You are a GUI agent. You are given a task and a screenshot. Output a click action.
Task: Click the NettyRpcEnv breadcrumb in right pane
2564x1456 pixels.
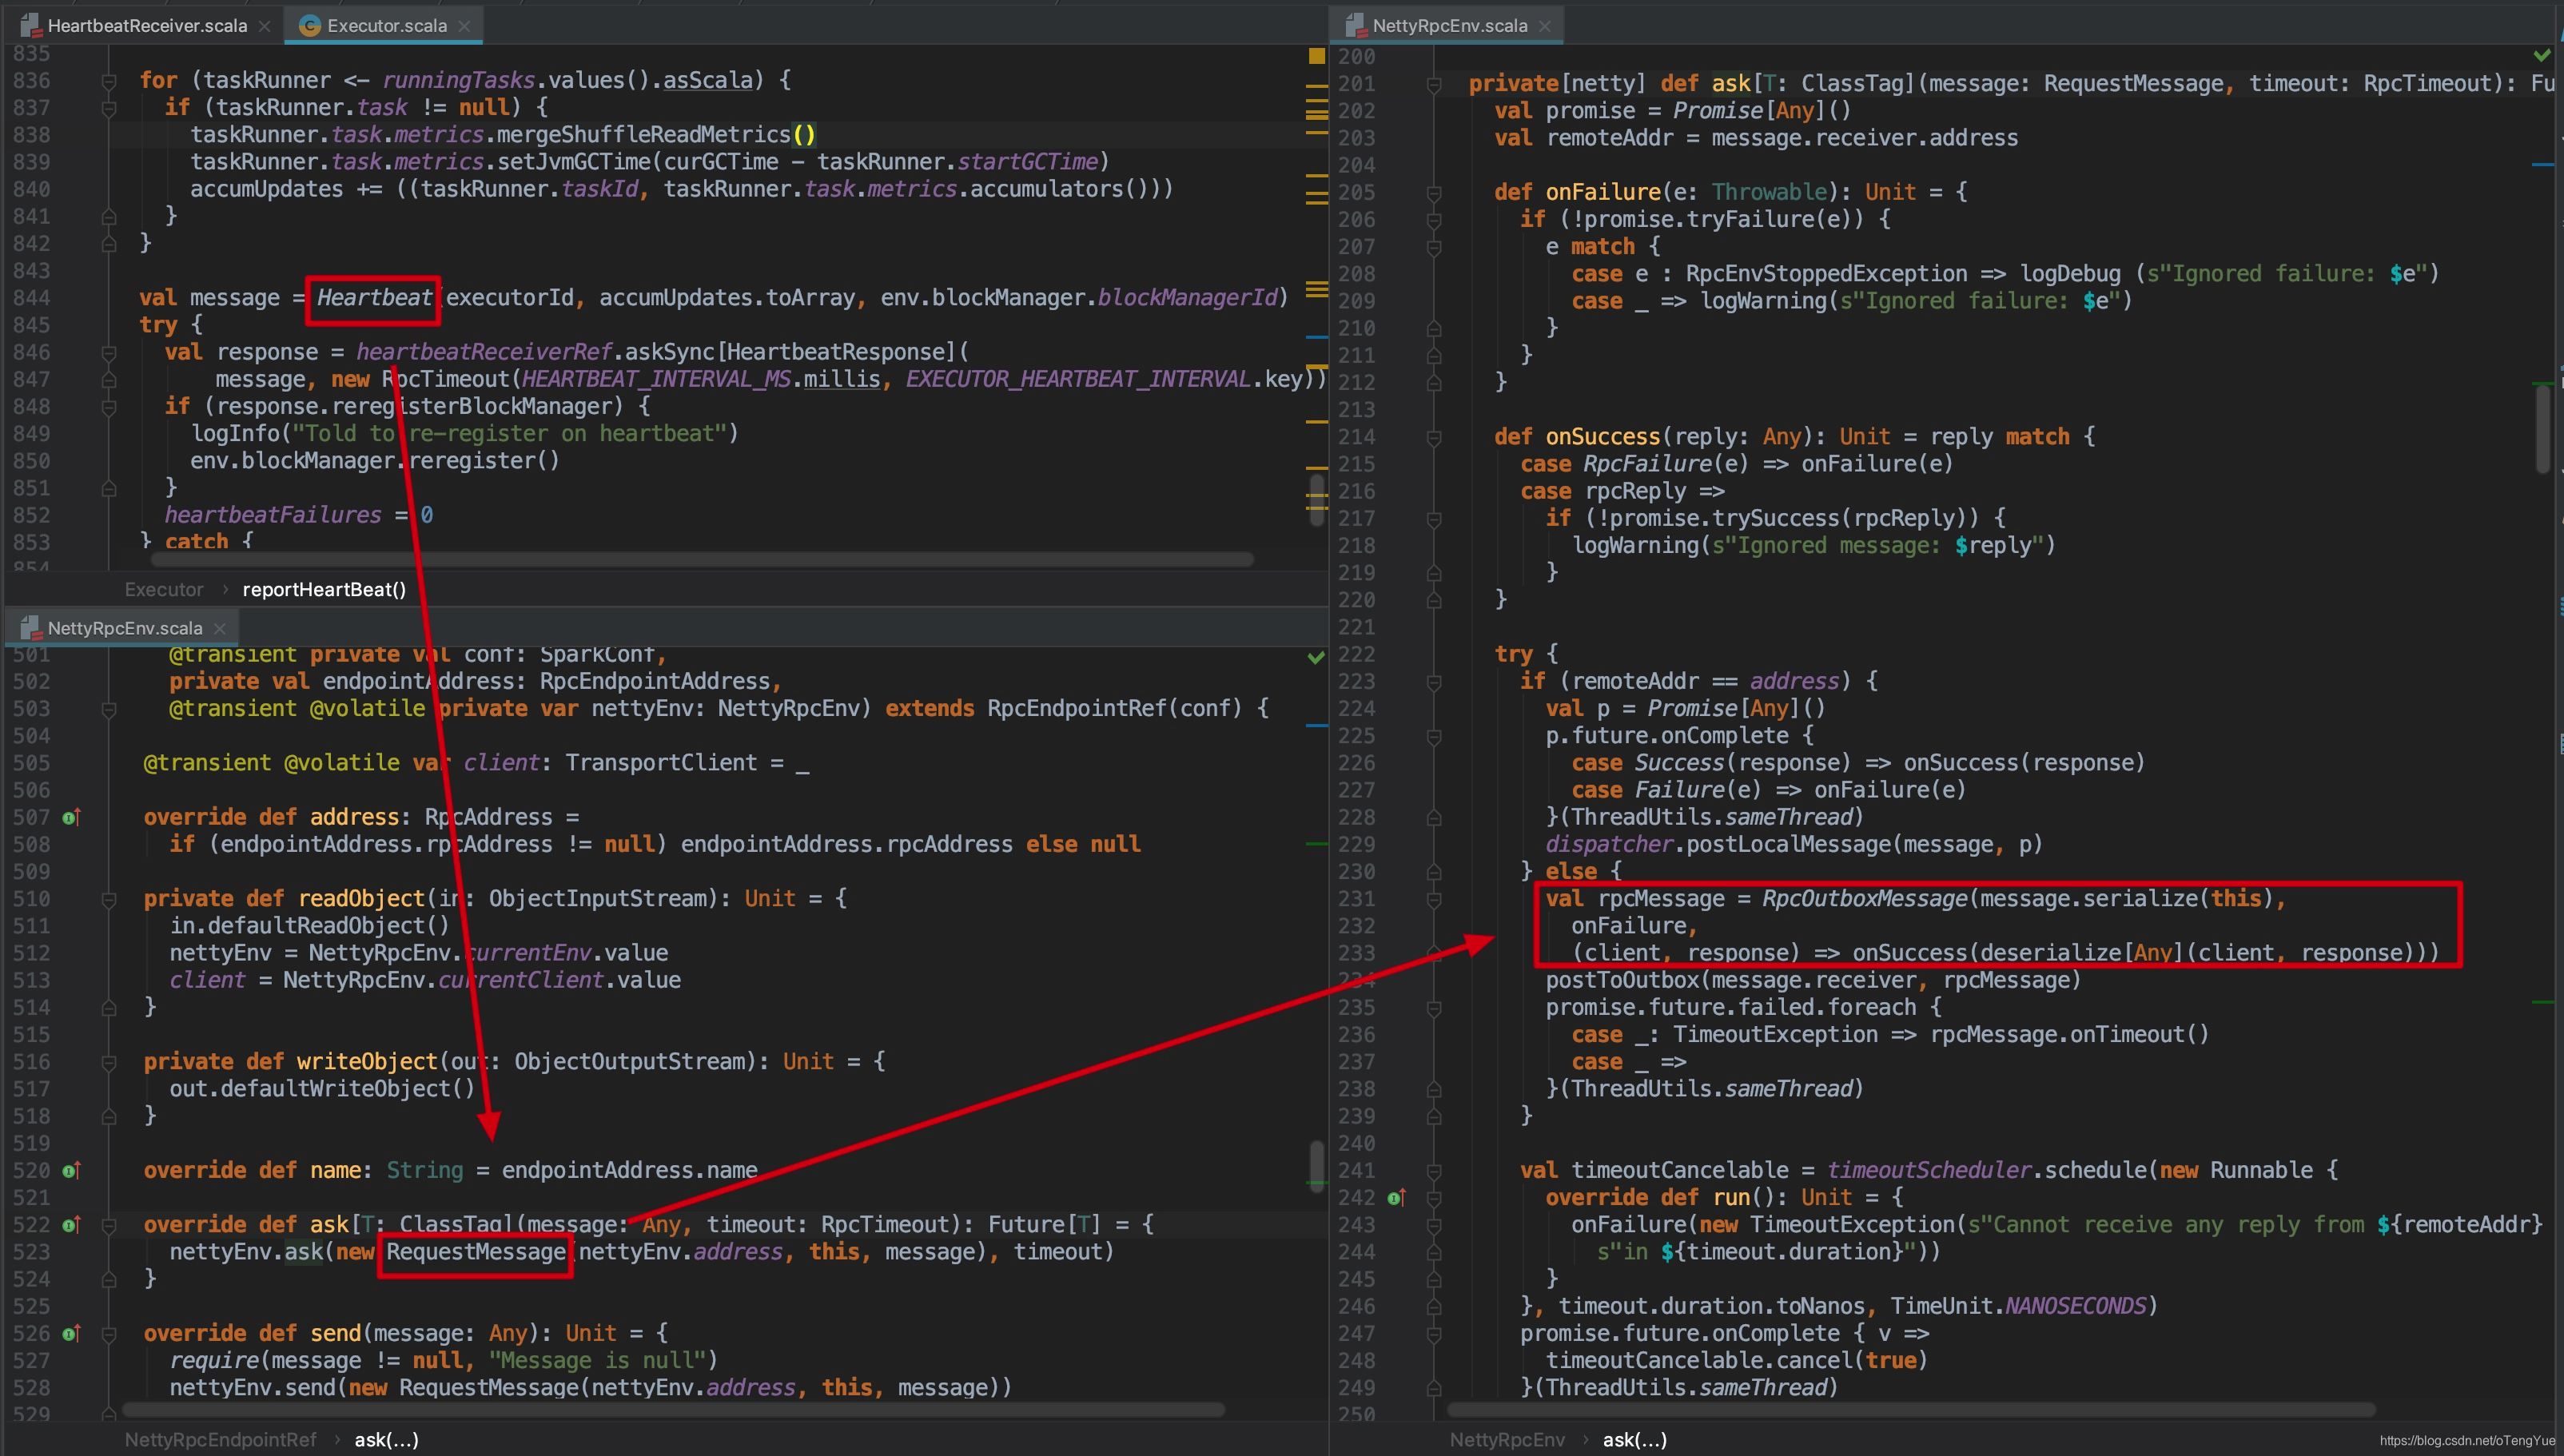(1507, 1439)
